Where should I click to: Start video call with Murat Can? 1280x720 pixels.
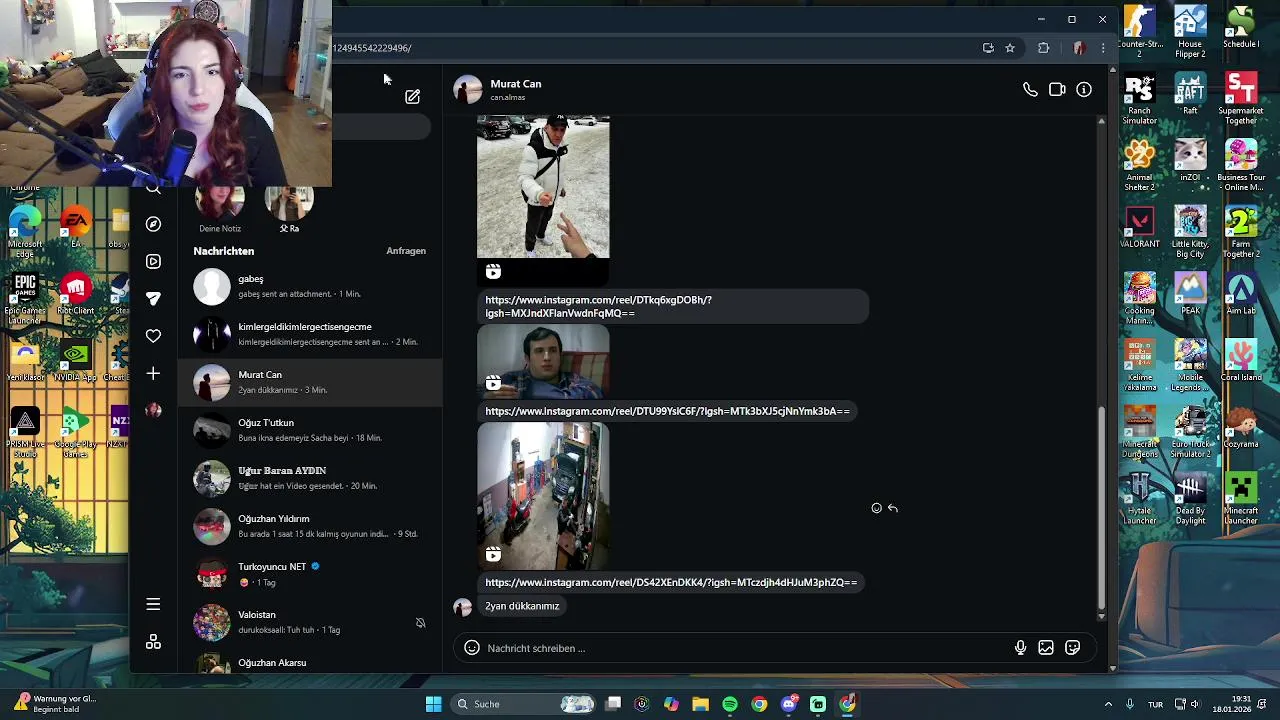pos(1057,90)
